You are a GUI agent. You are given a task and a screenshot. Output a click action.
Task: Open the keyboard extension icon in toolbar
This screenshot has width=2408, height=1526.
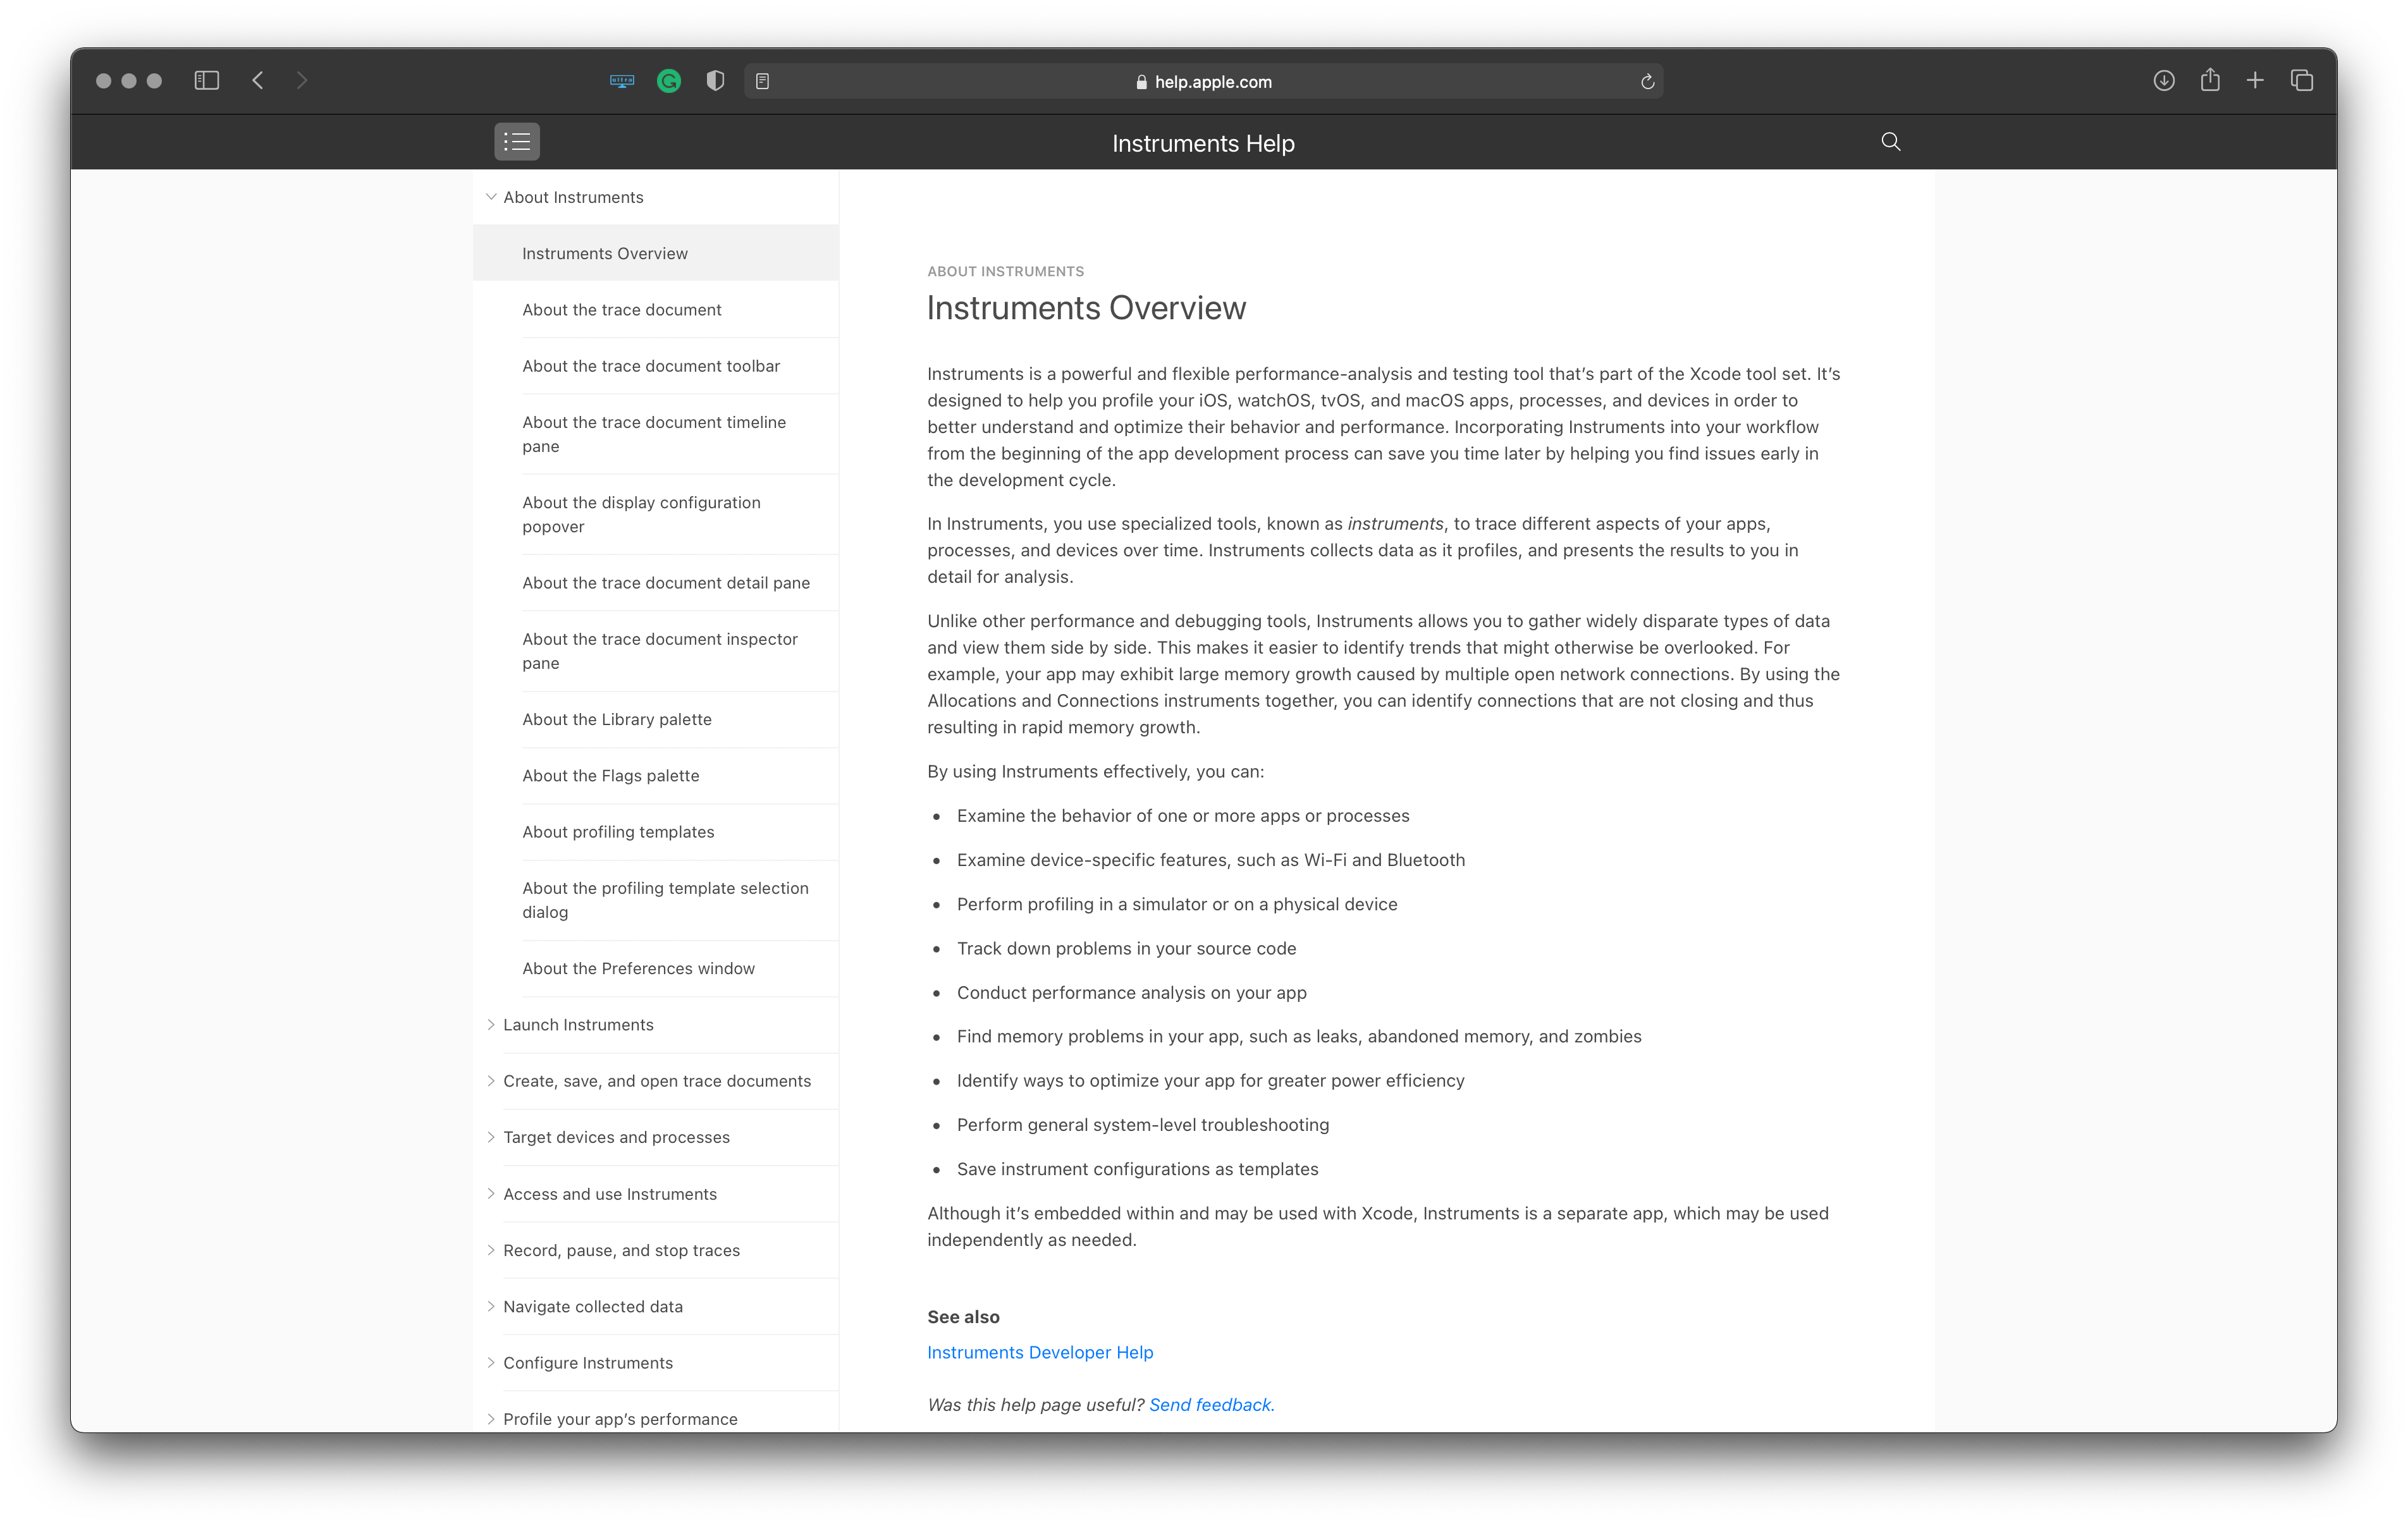pyautogui.click(x=622, y=81)
